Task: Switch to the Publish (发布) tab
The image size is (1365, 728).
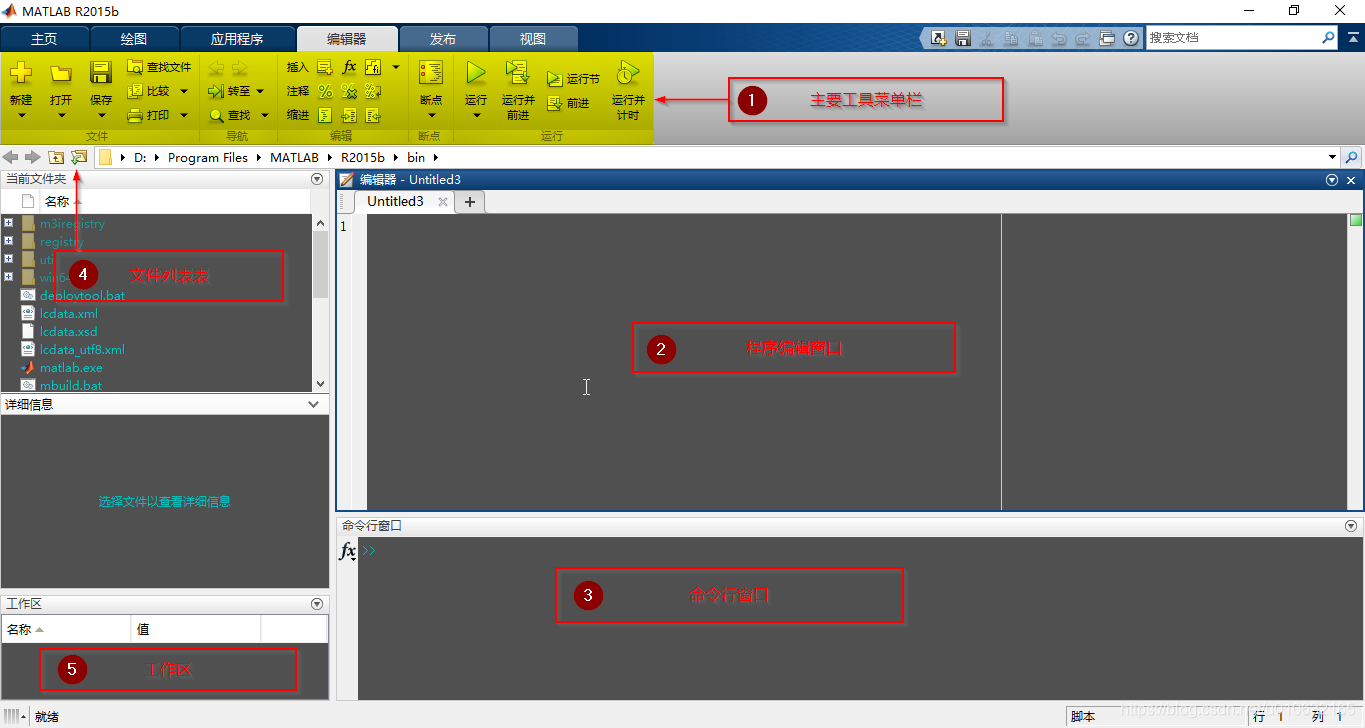Action: pos(443,39)
